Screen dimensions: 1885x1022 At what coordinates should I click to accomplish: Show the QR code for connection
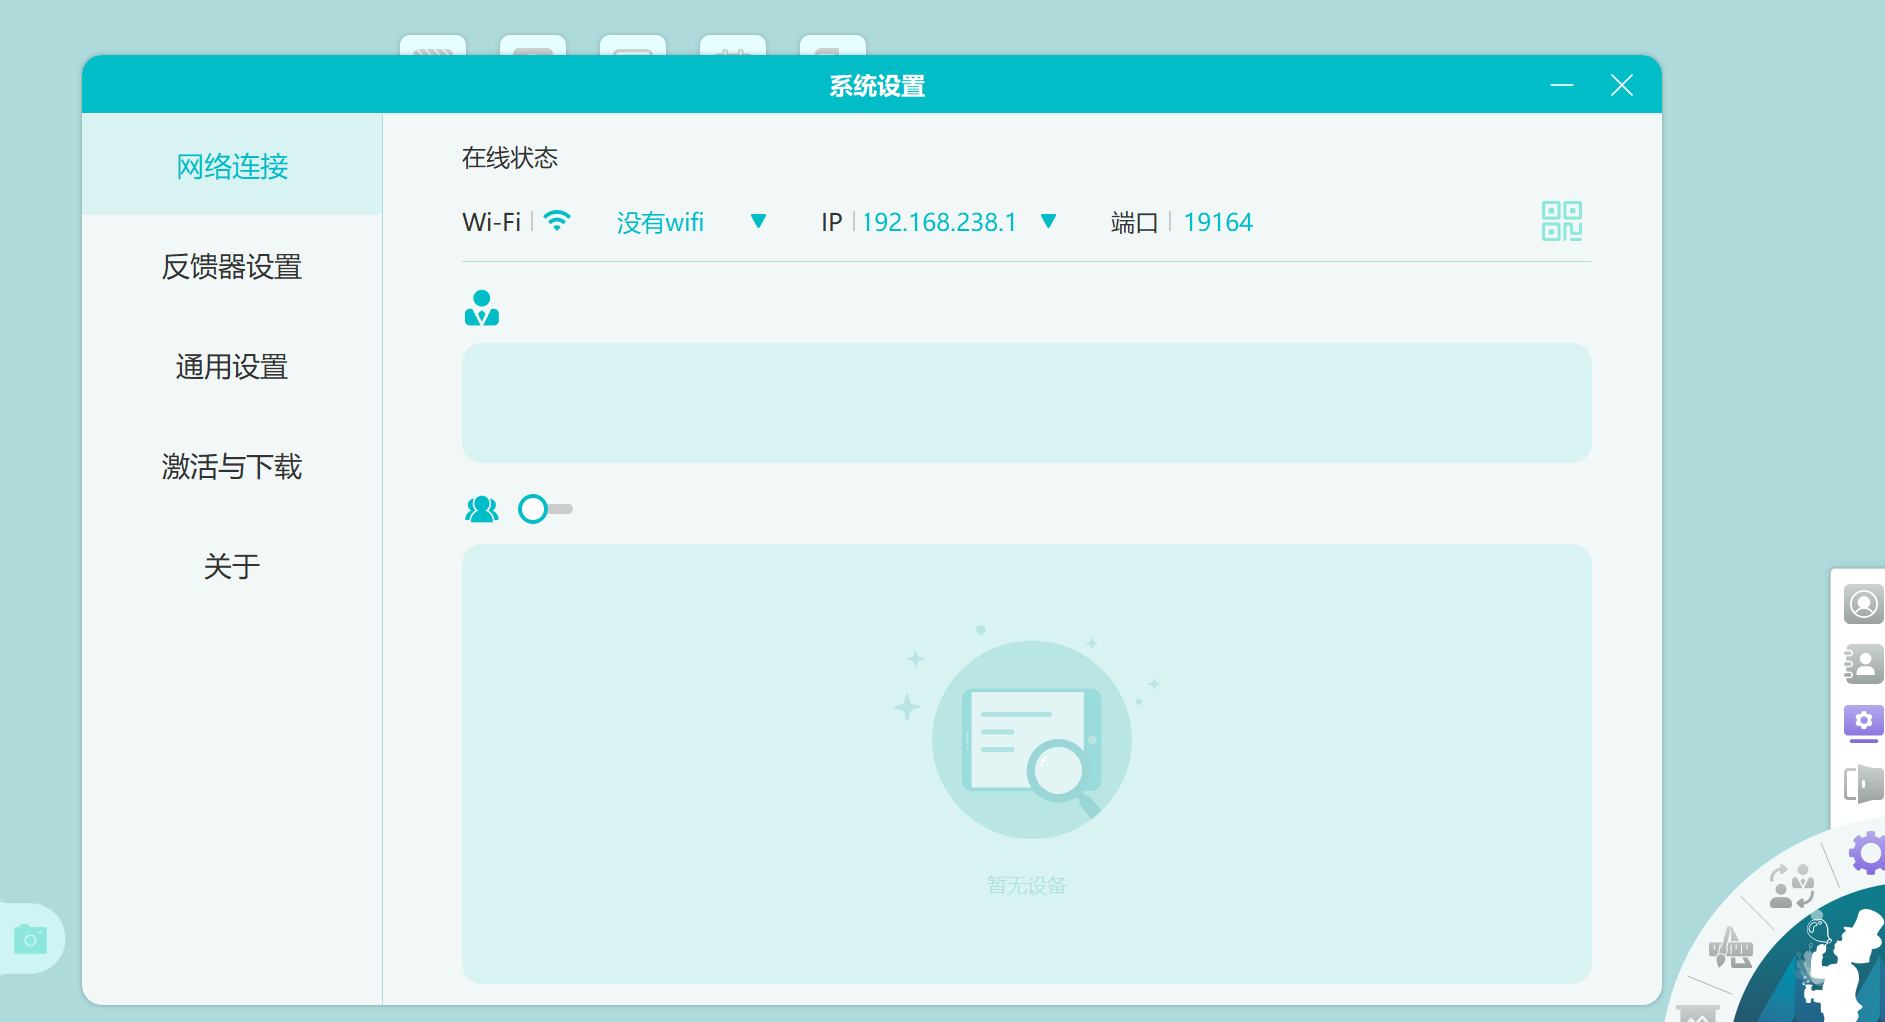point(1561,221)
